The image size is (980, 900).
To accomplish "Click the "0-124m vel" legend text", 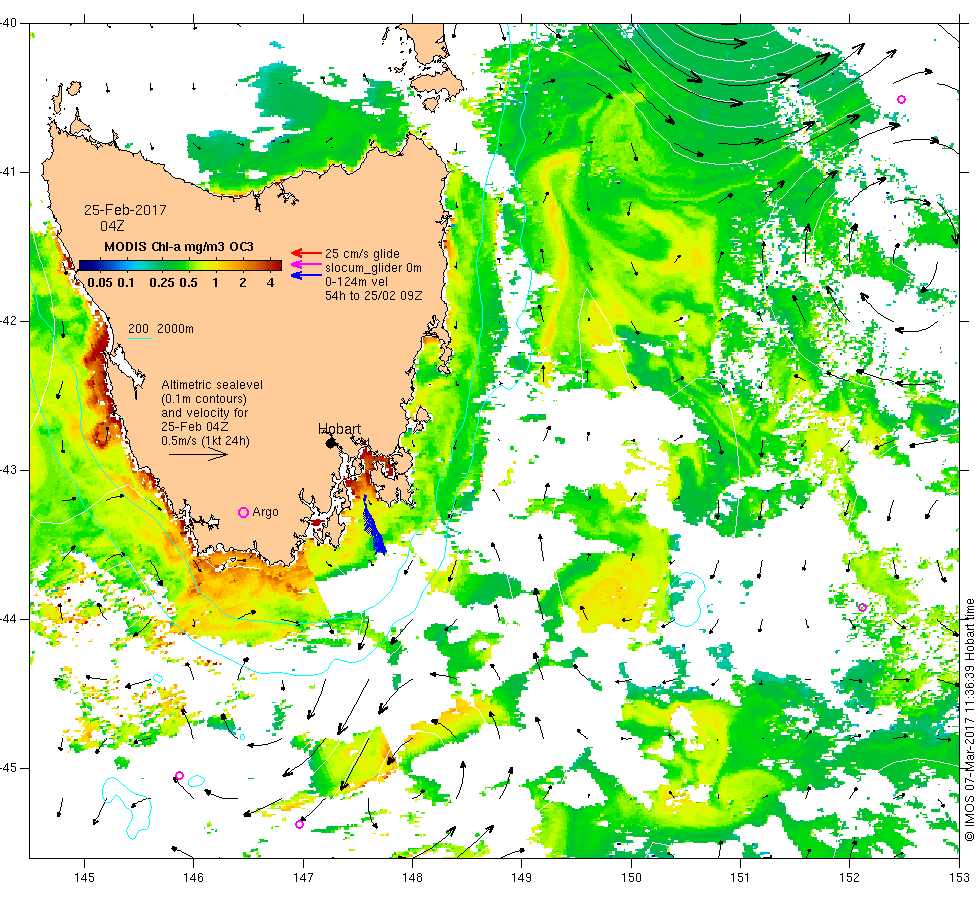I will point(356,282).
